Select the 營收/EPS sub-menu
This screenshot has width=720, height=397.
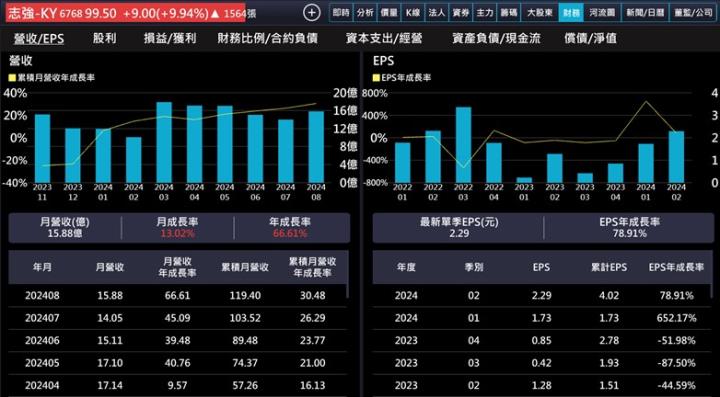click(39, 39)
